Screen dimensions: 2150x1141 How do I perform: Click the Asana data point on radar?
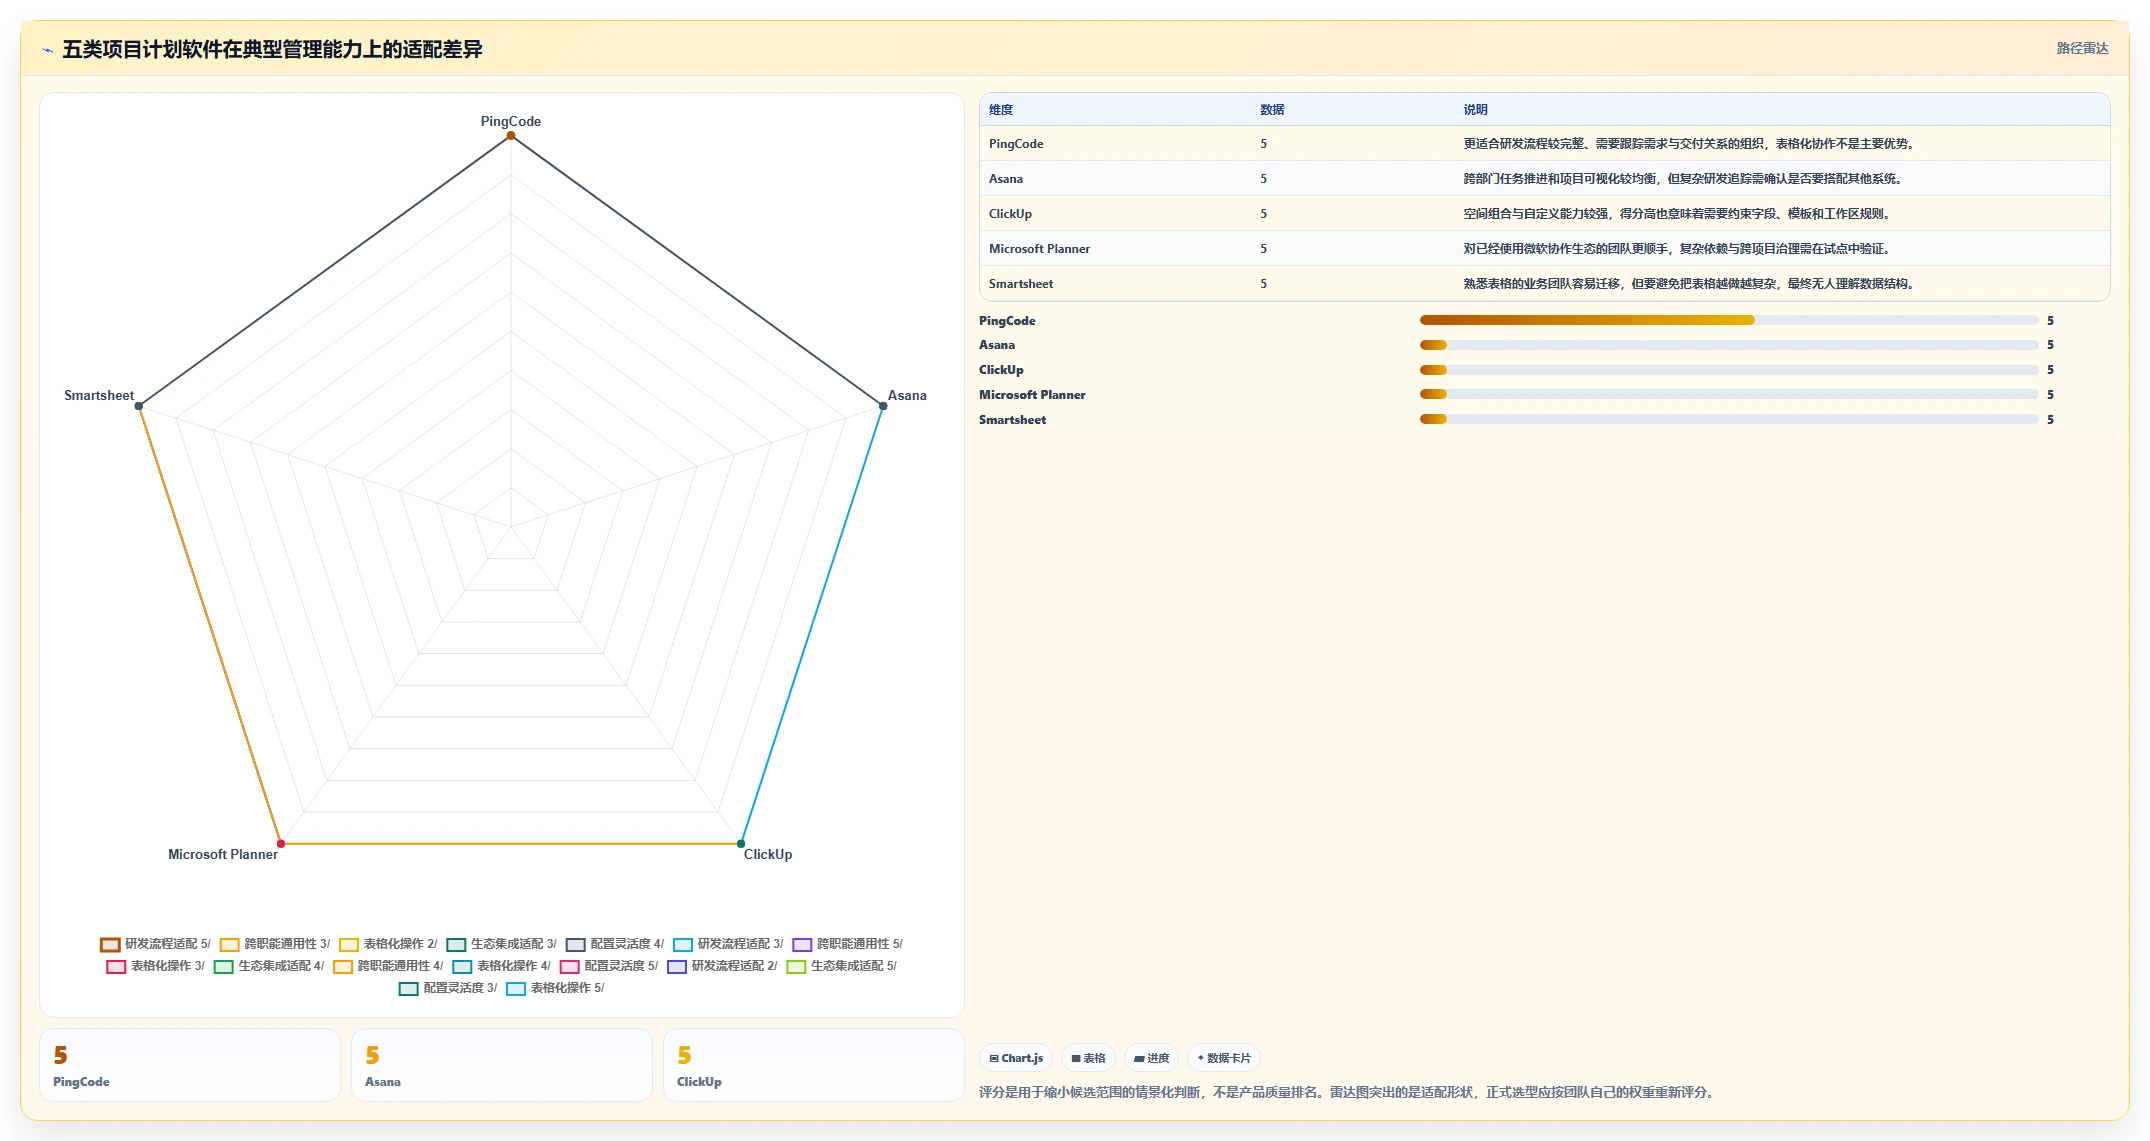(x=883, y=406)
